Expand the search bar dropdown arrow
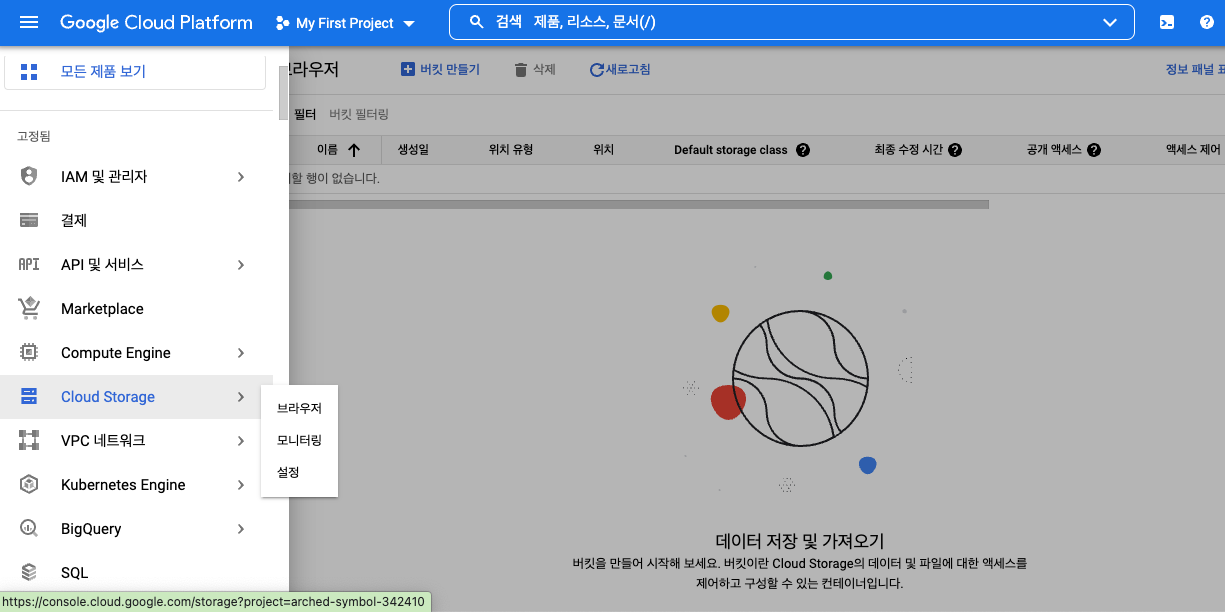 pos(1109,22)
